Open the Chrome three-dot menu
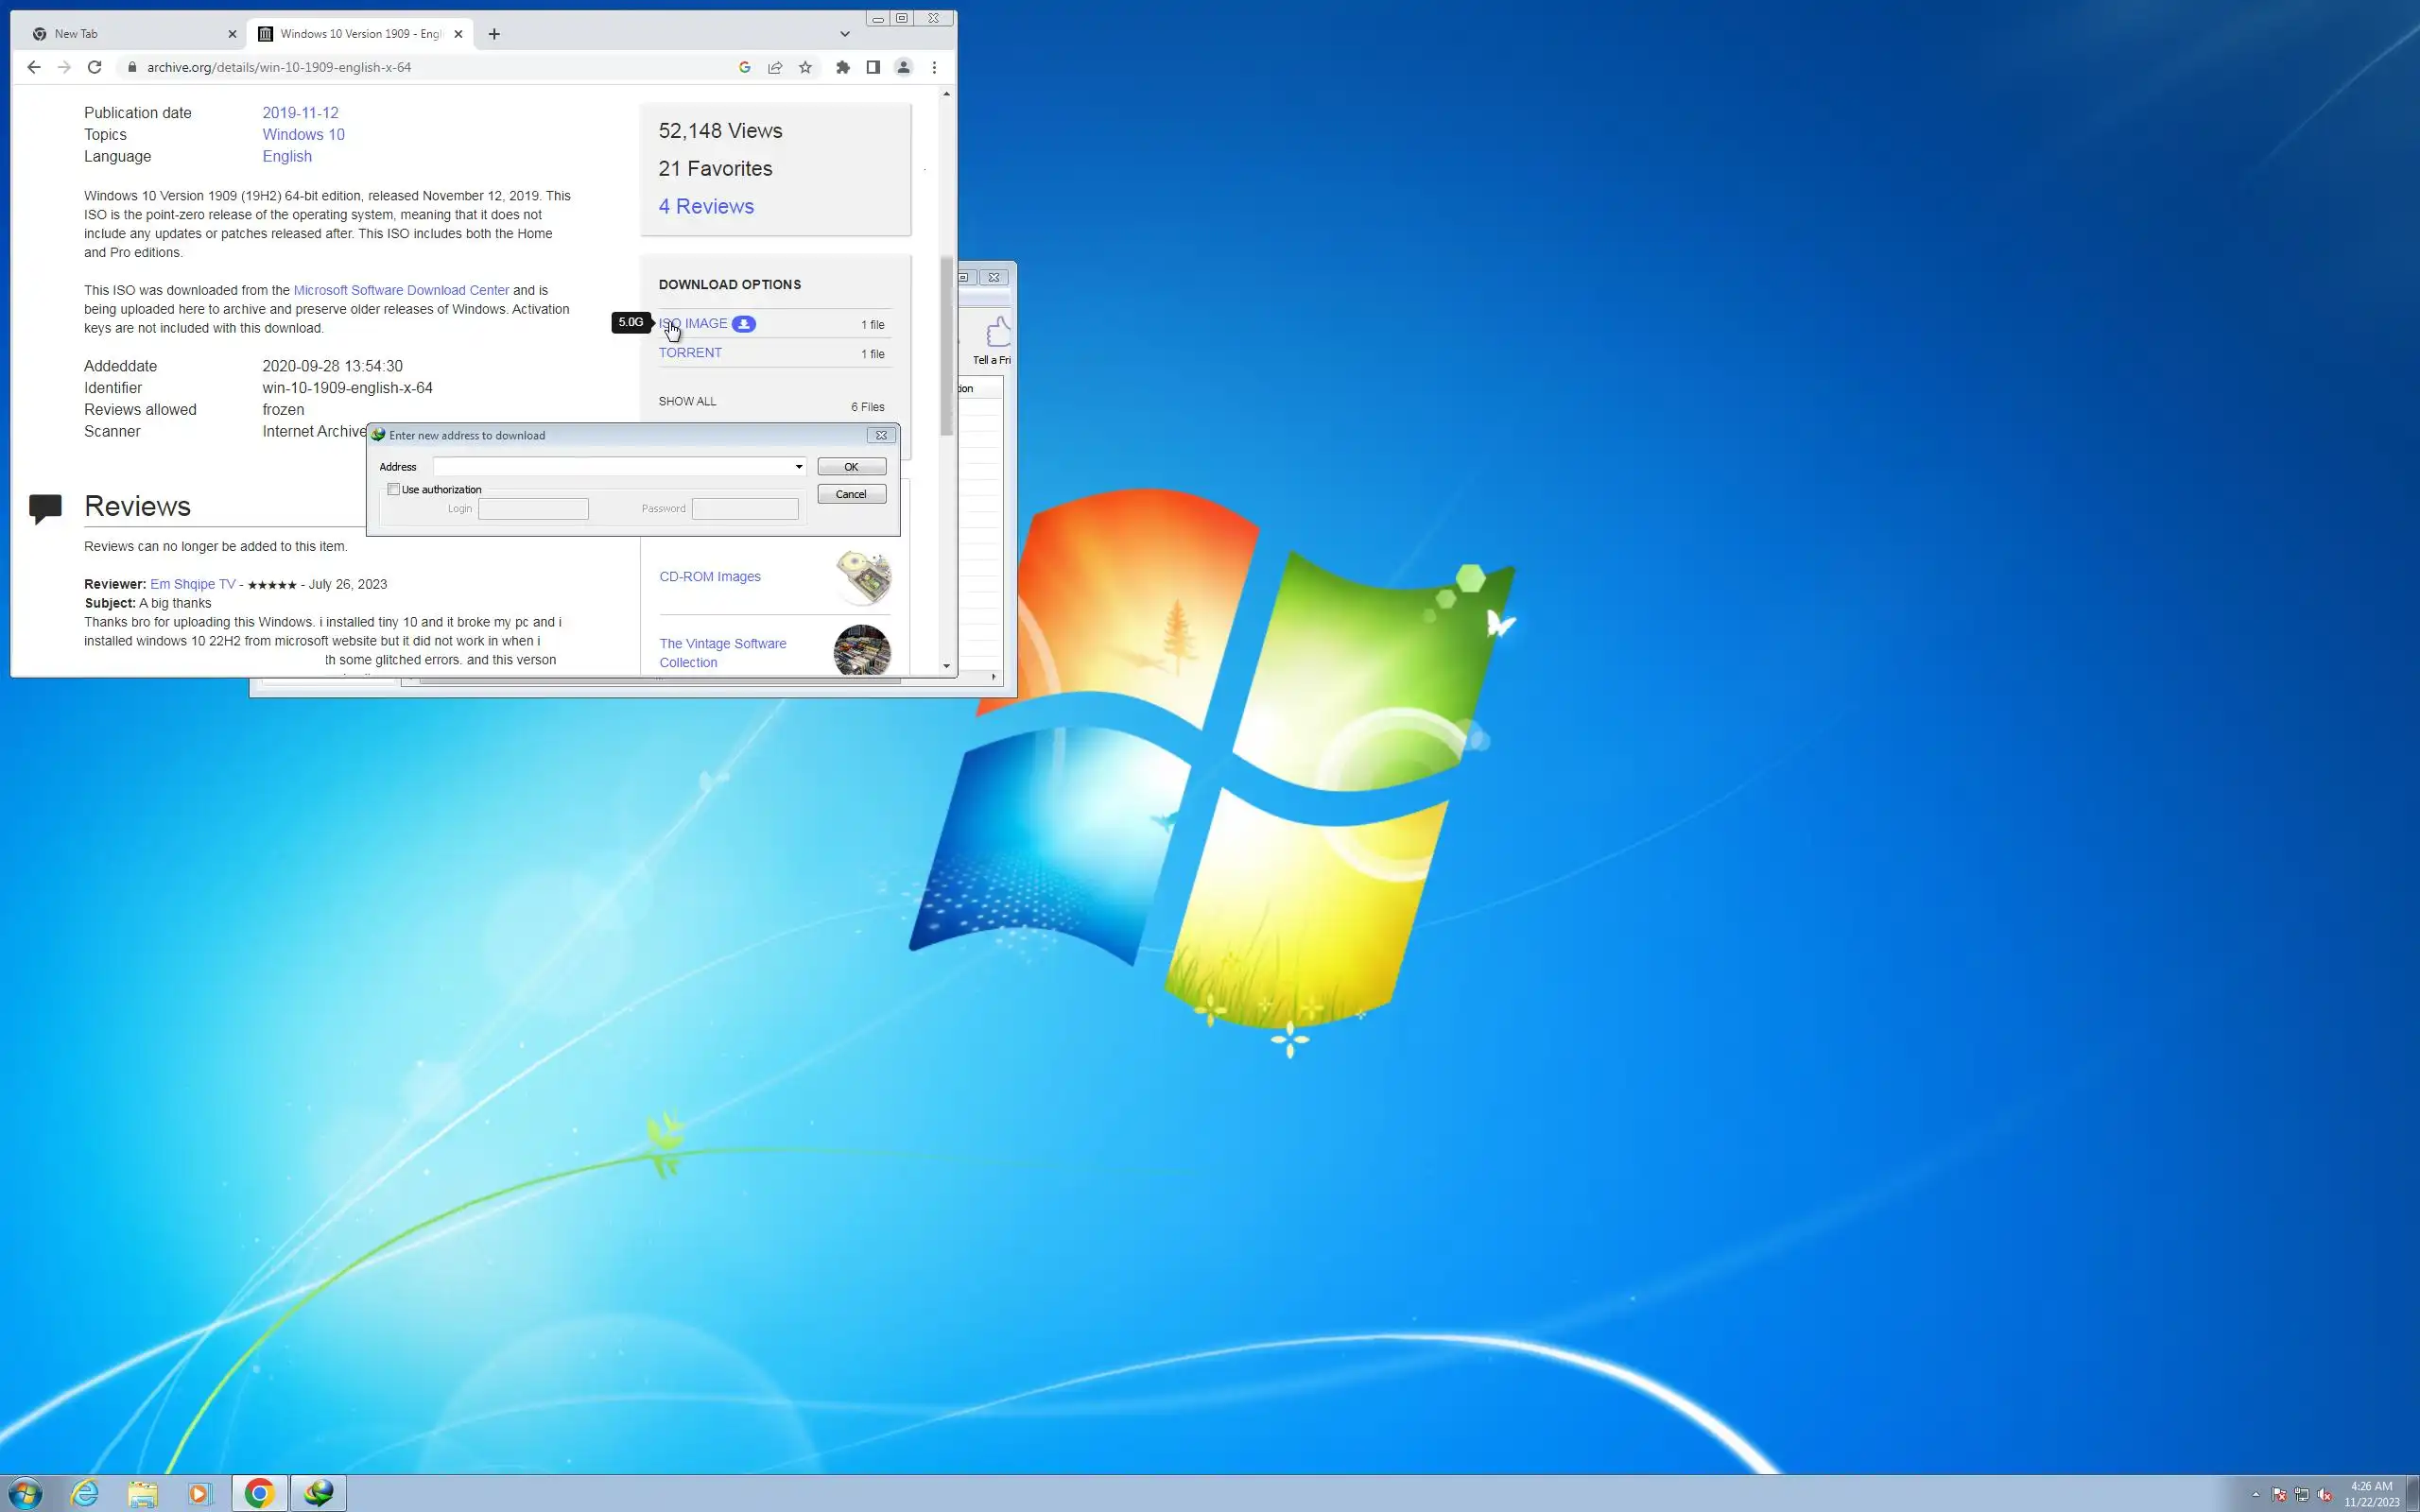 pos(934,67)
